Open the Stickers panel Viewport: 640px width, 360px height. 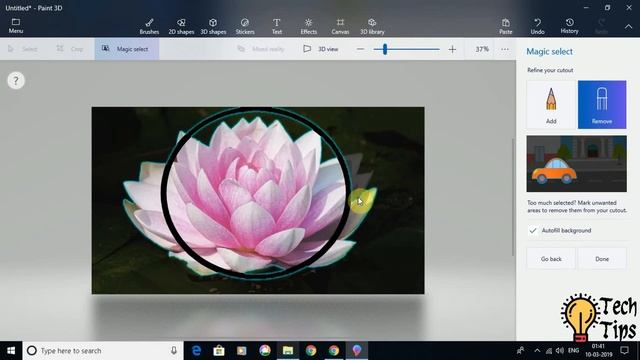tap(245, 26)
